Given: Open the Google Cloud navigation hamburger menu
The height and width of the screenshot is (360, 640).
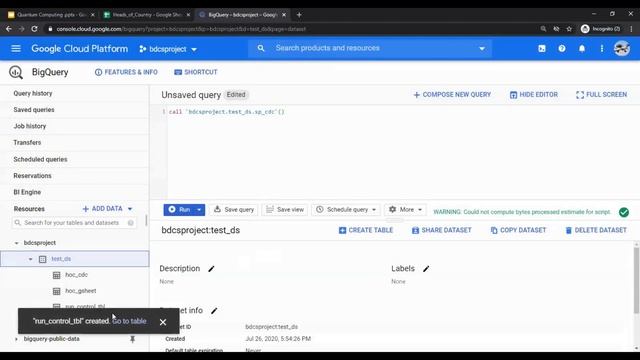Looking at the screenshot, I should (16, 49).
